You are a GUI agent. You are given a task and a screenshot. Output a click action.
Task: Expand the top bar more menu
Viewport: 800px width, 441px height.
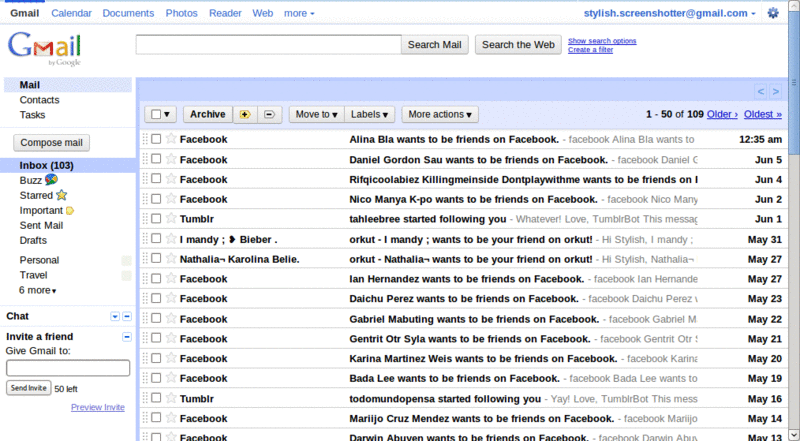click(299, 13)
